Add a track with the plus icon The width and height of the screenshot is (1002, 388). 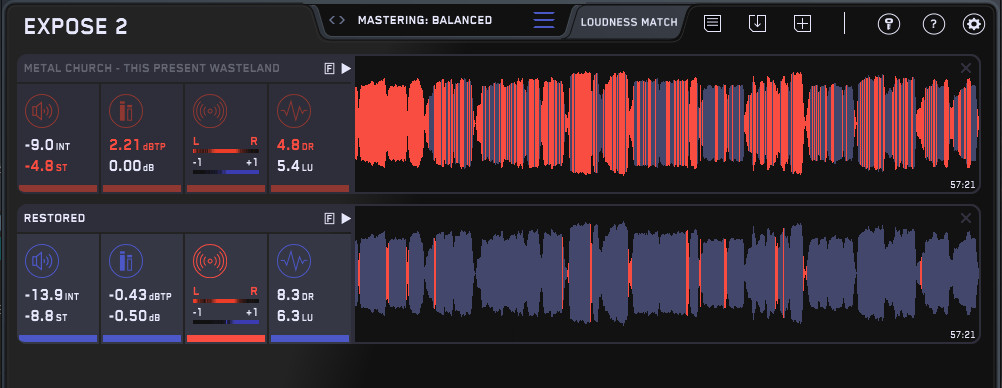[802, 24]
